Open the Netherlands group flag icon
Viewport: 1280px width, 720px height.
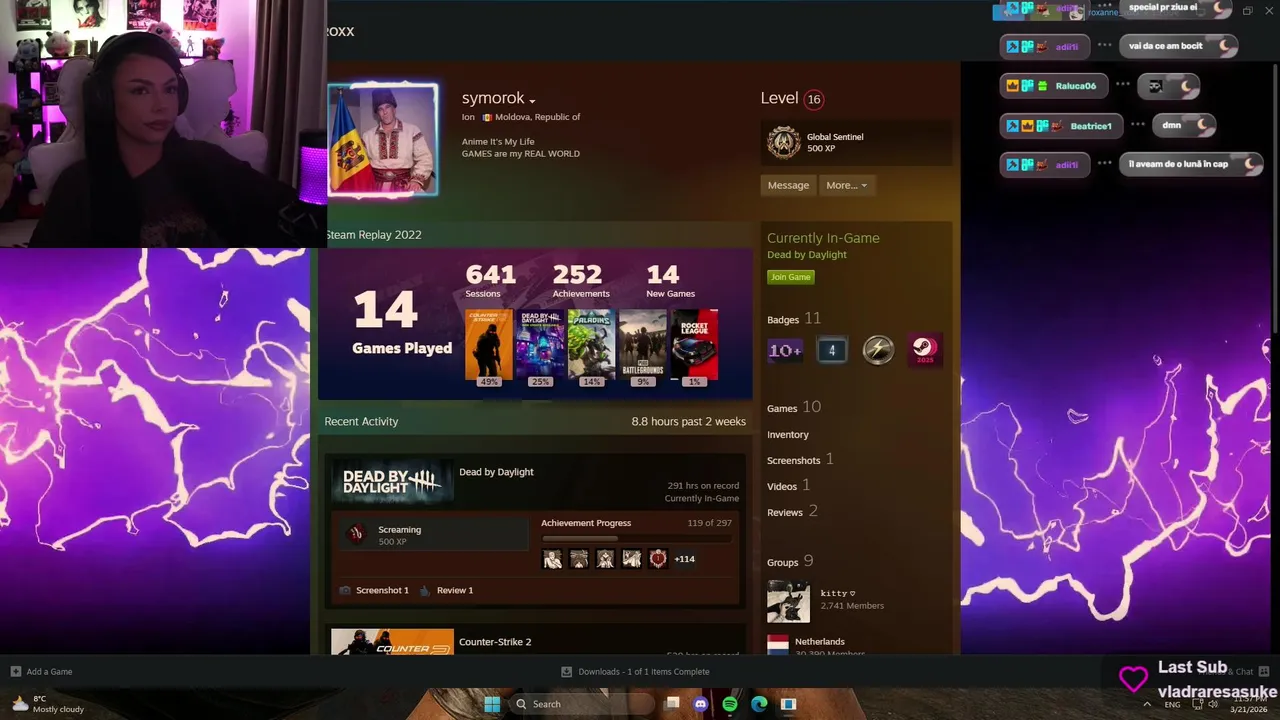tap(778, 645)
